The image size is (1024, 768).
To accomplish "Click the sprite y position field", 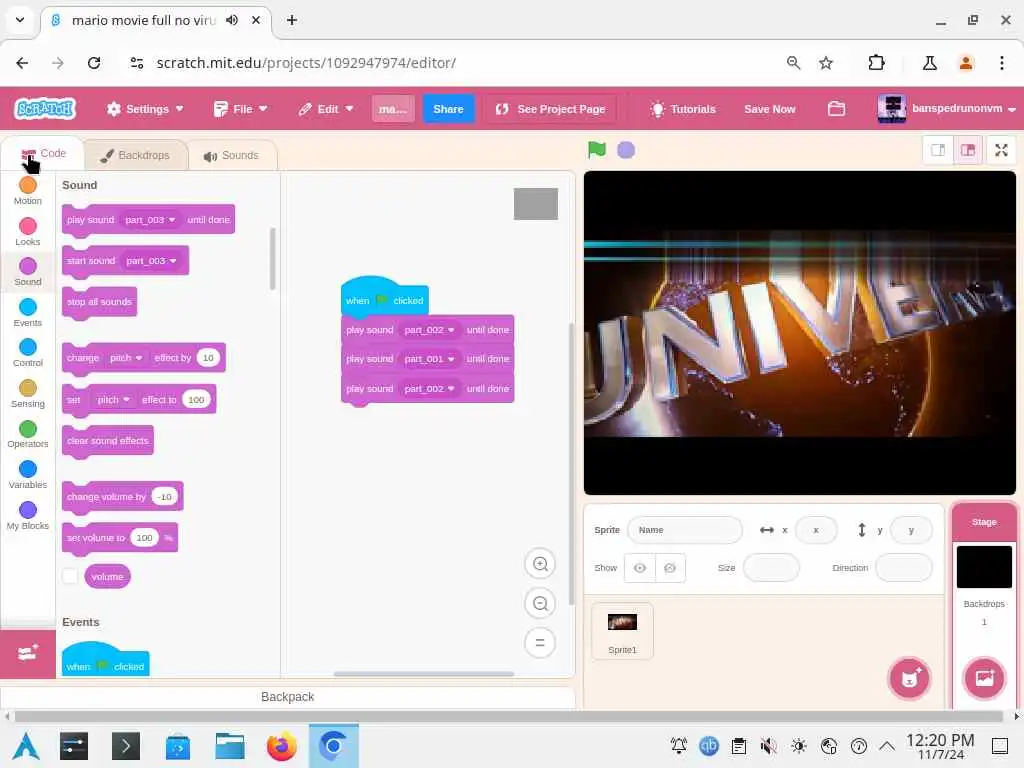I will click(x=911, y=530).
